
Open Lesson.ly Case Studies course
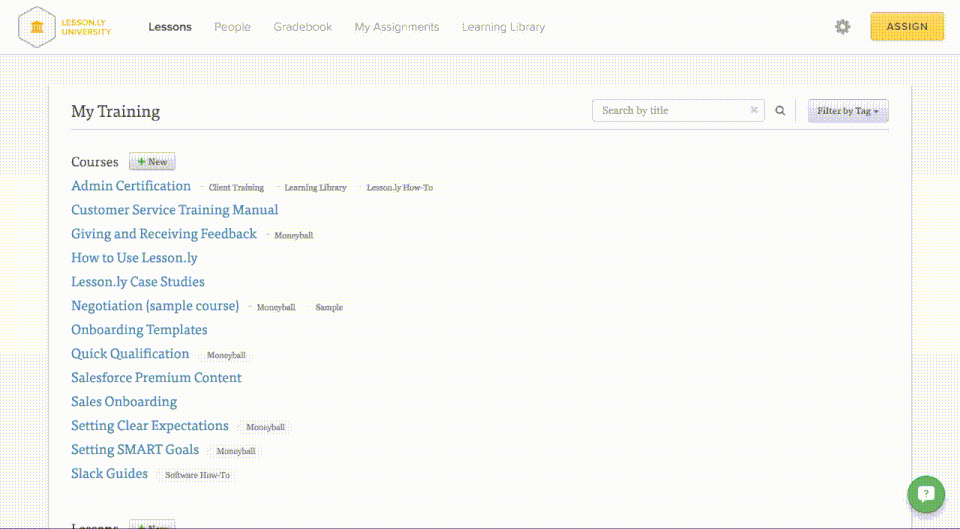click(138, 282)
